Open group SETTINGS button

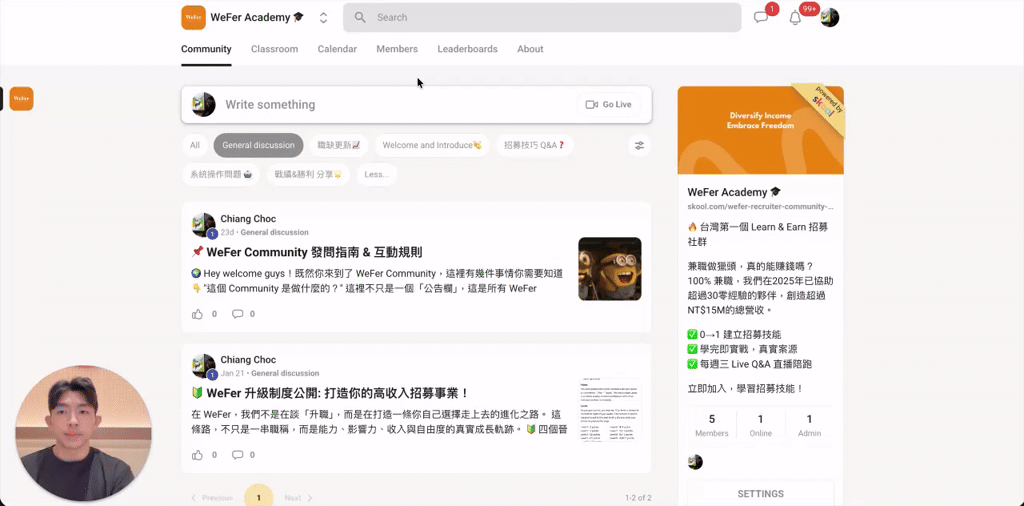point(760,494)
